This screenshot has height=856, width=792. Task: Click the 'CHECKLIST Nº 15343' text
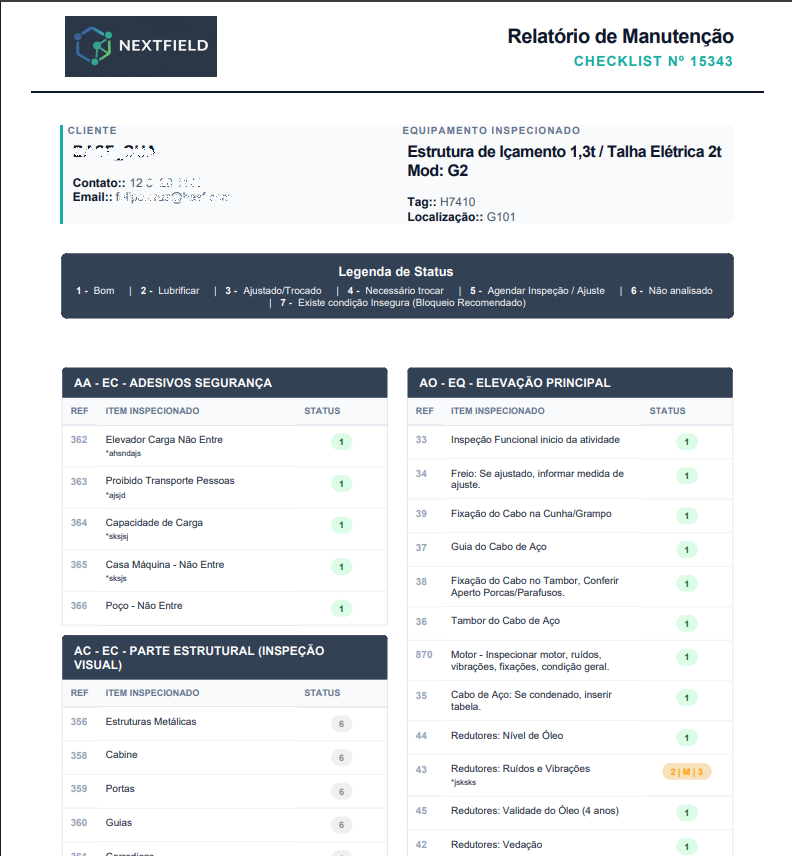tap(653, 61)
